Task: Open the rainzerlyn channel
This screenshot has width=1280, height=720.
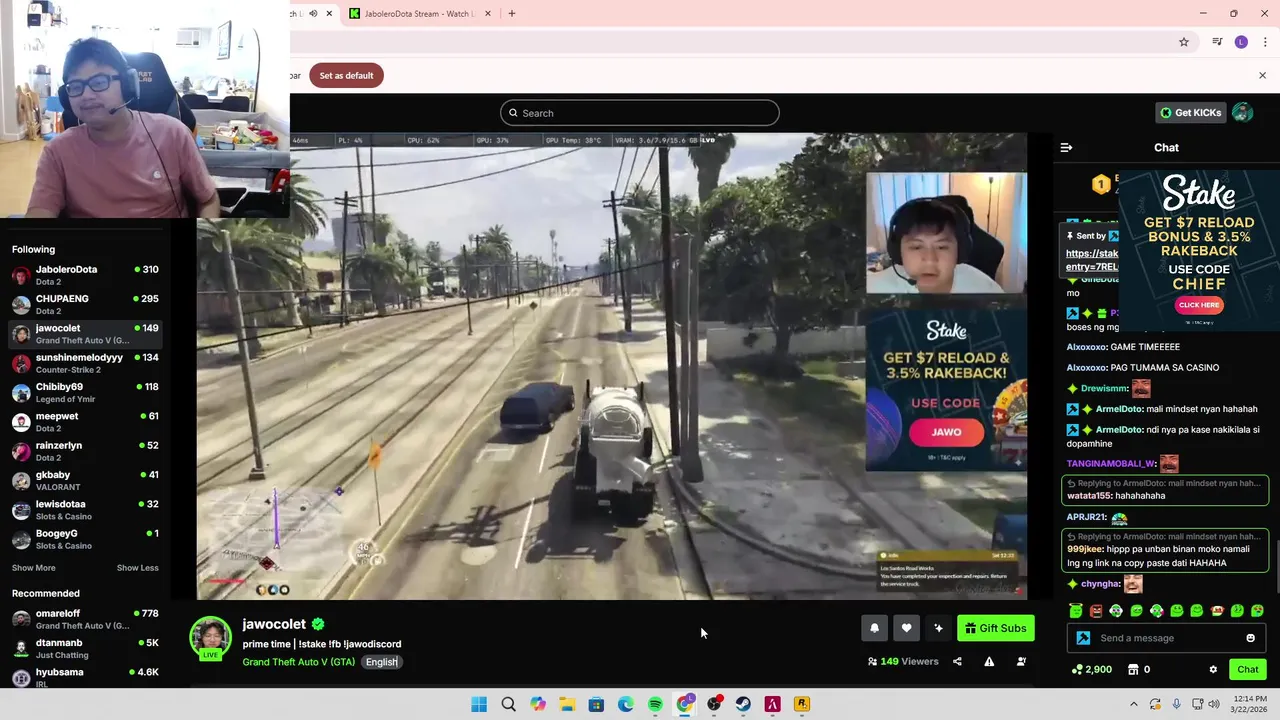Action: pyautogui.click(x=85, y=451)
